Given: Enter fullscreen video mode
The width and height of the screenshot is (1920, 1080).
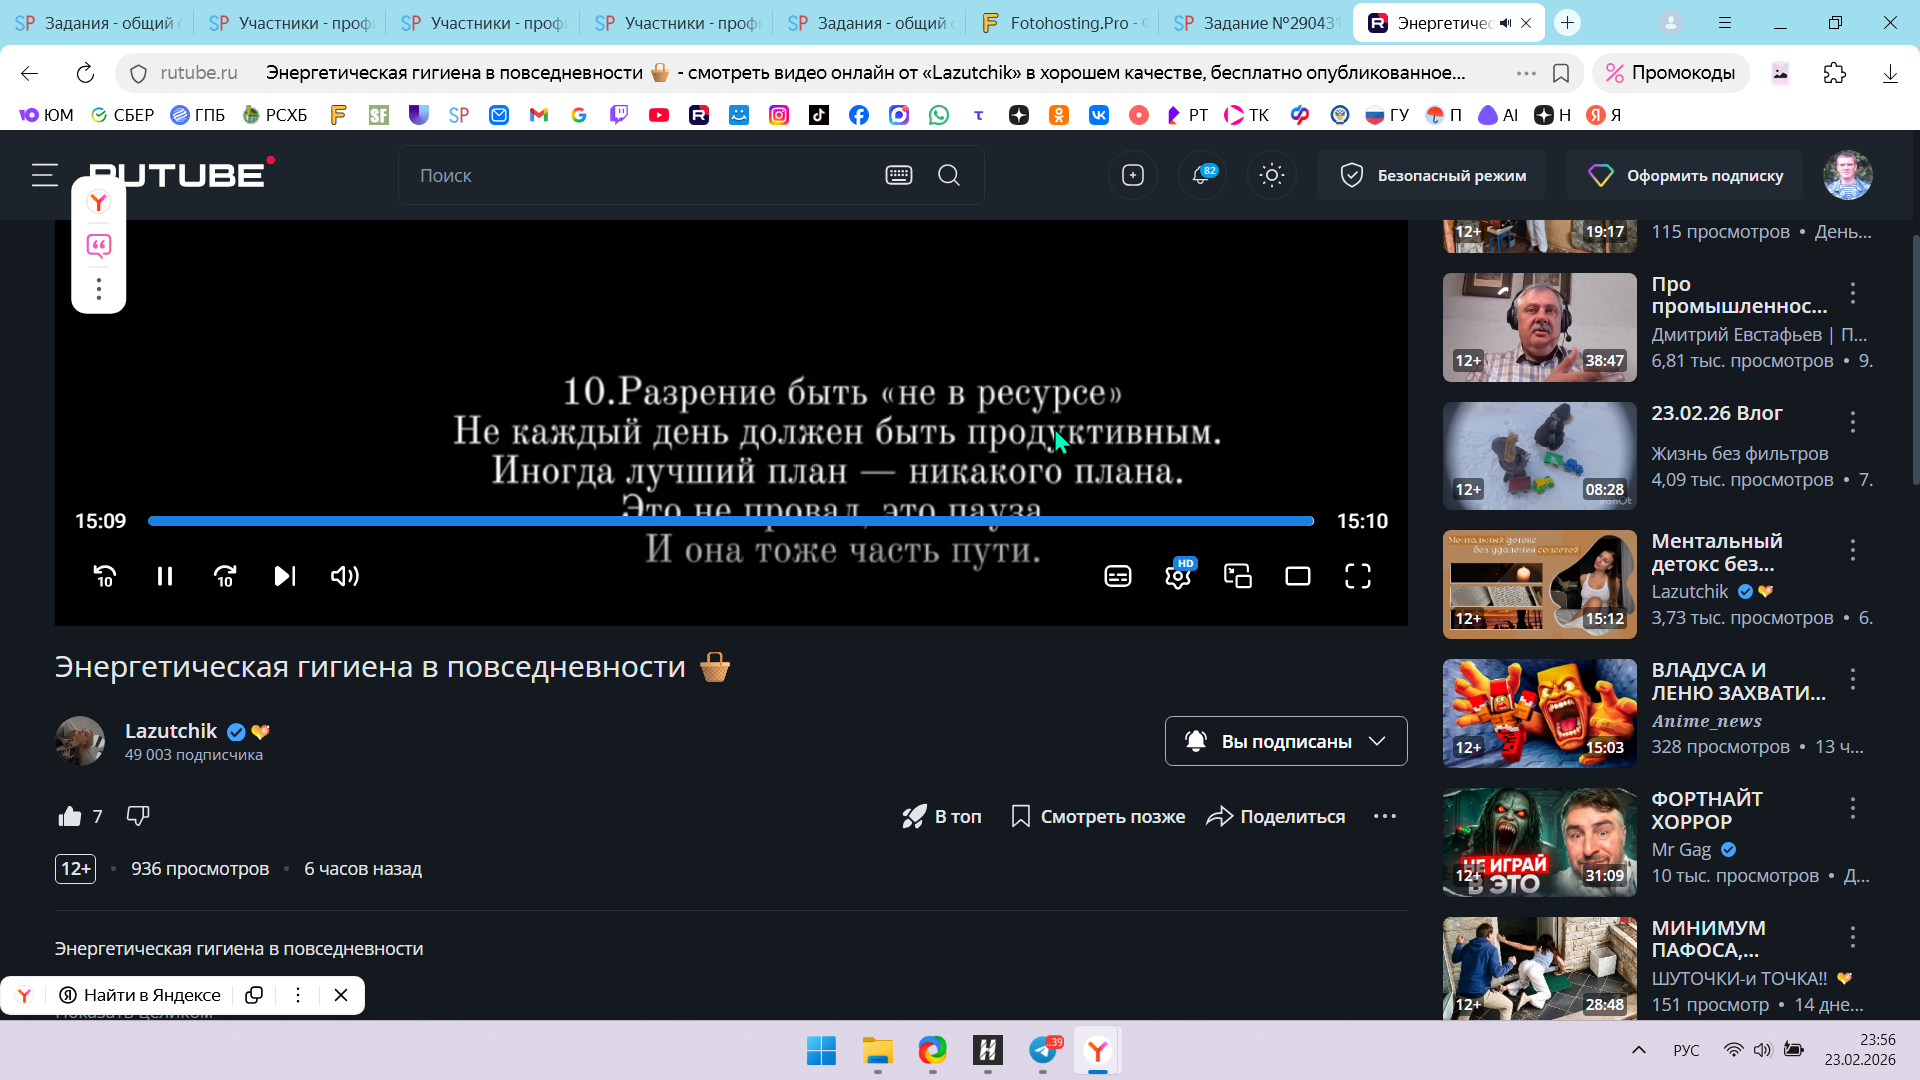Looking at the screenshot, I should pos(1358,576).
